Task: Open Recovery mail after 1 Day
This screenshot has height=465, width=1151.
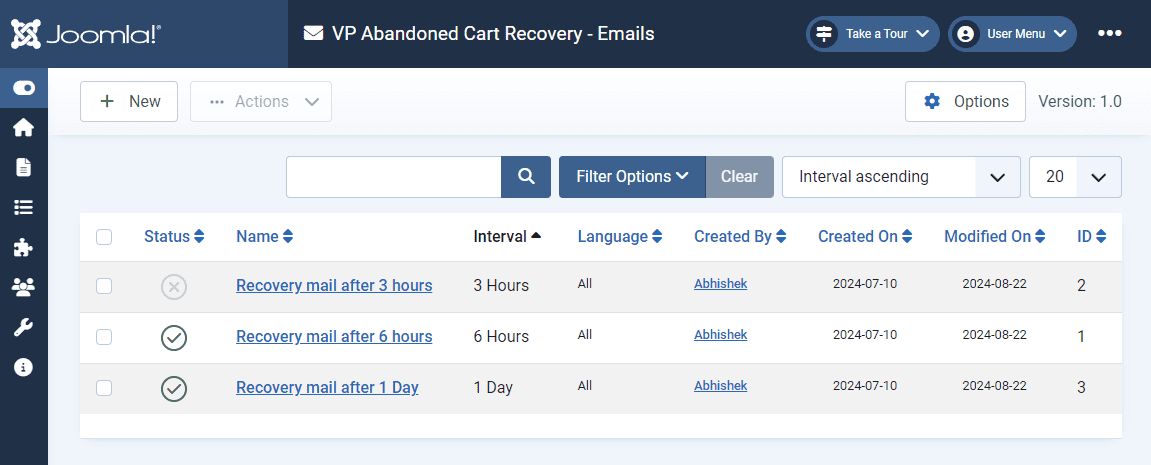Action: (327, 387)
